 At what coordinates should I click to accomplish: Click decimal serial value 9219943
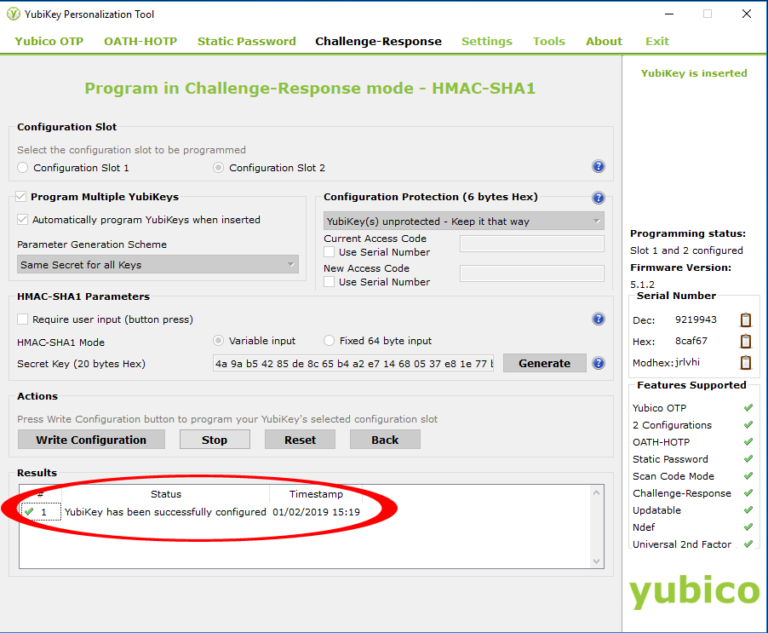point(696,319)
